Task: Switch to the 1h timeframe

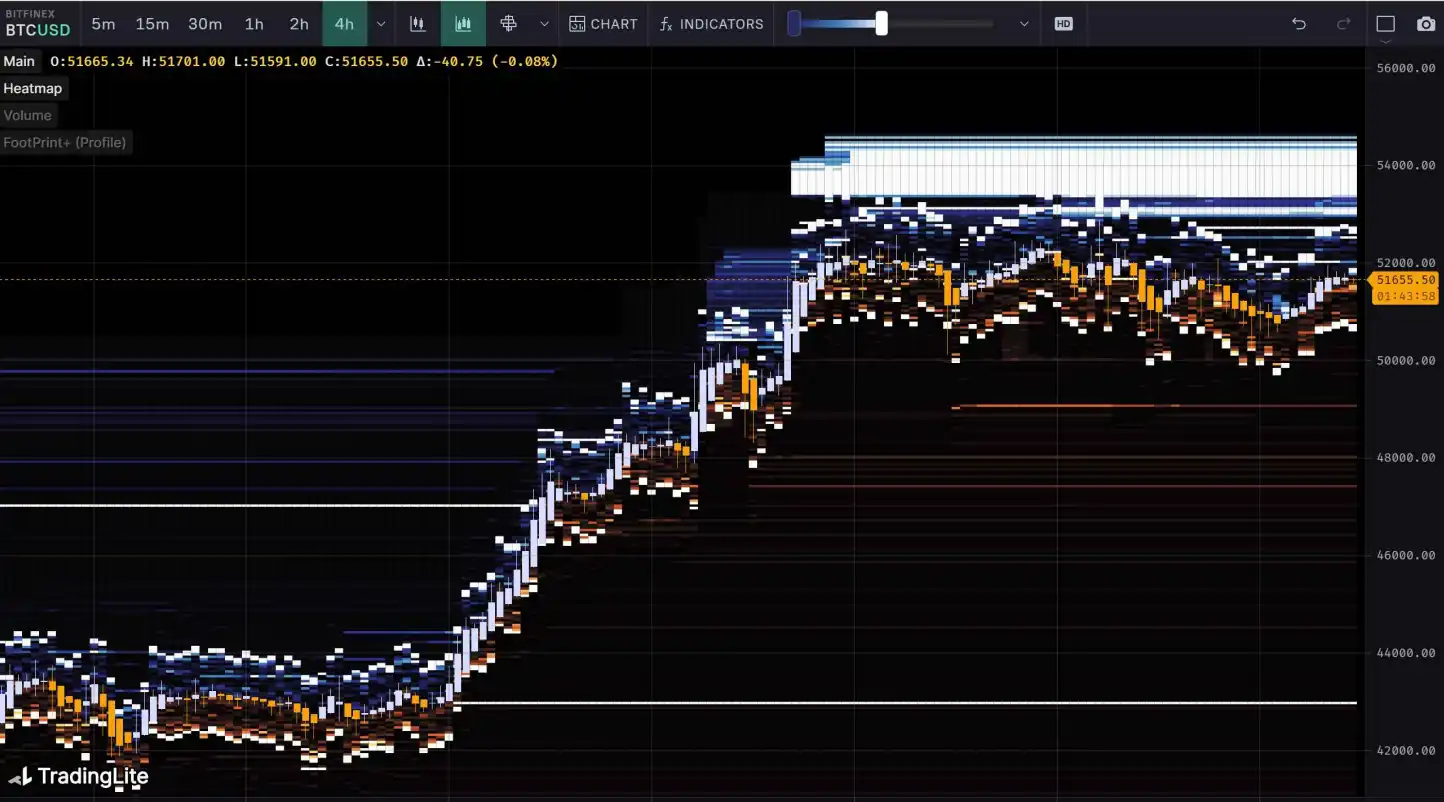Action: tap(254, 24)
